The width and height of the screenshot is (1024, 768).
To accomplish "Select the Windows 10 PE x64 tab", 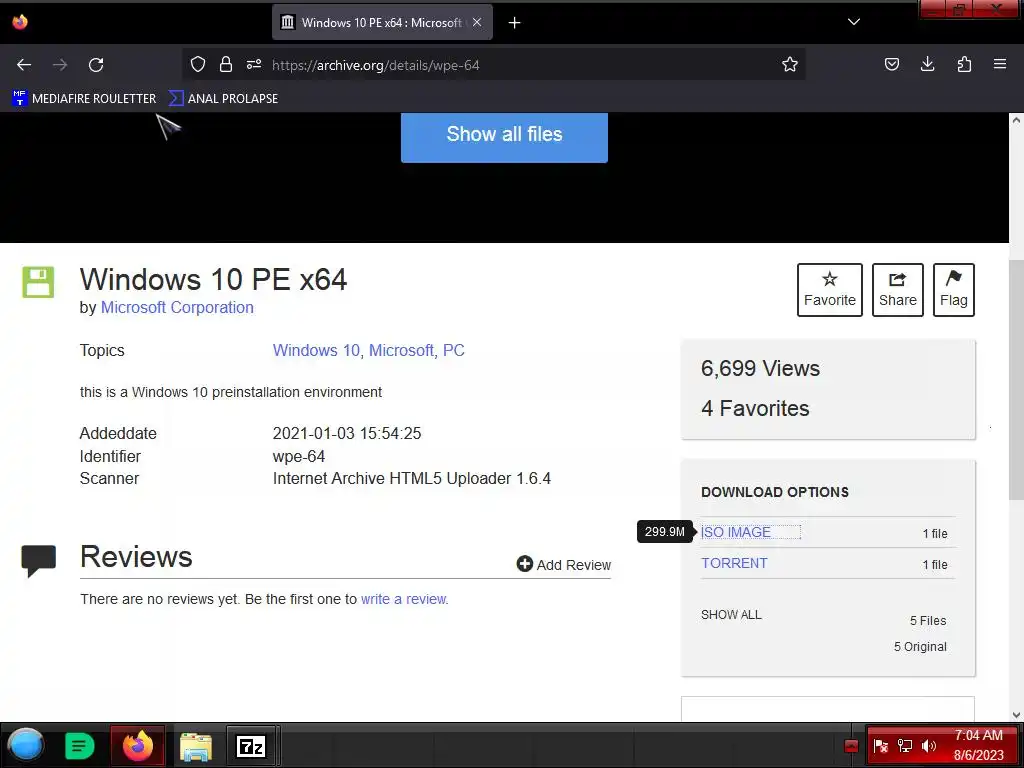I will pyautogui.click(x=382, y=22).
